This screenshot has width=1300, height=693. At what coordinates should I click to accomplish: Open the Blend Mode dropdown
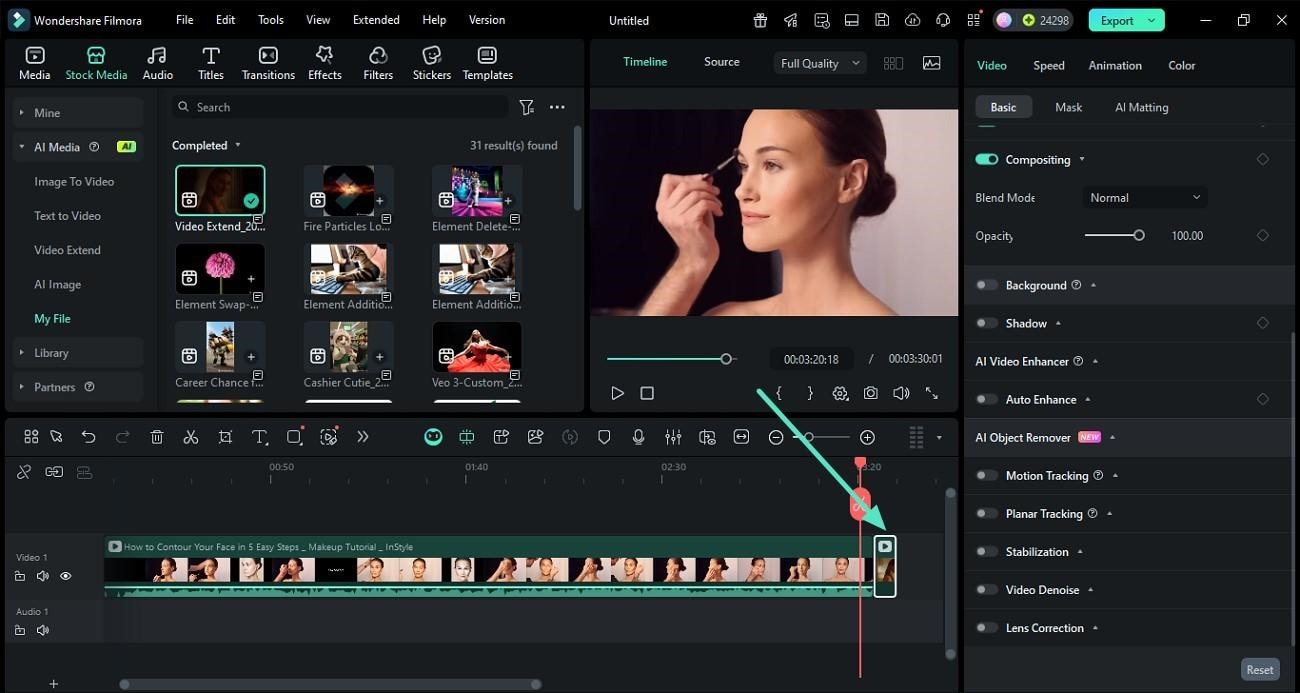pos(1143,197)
